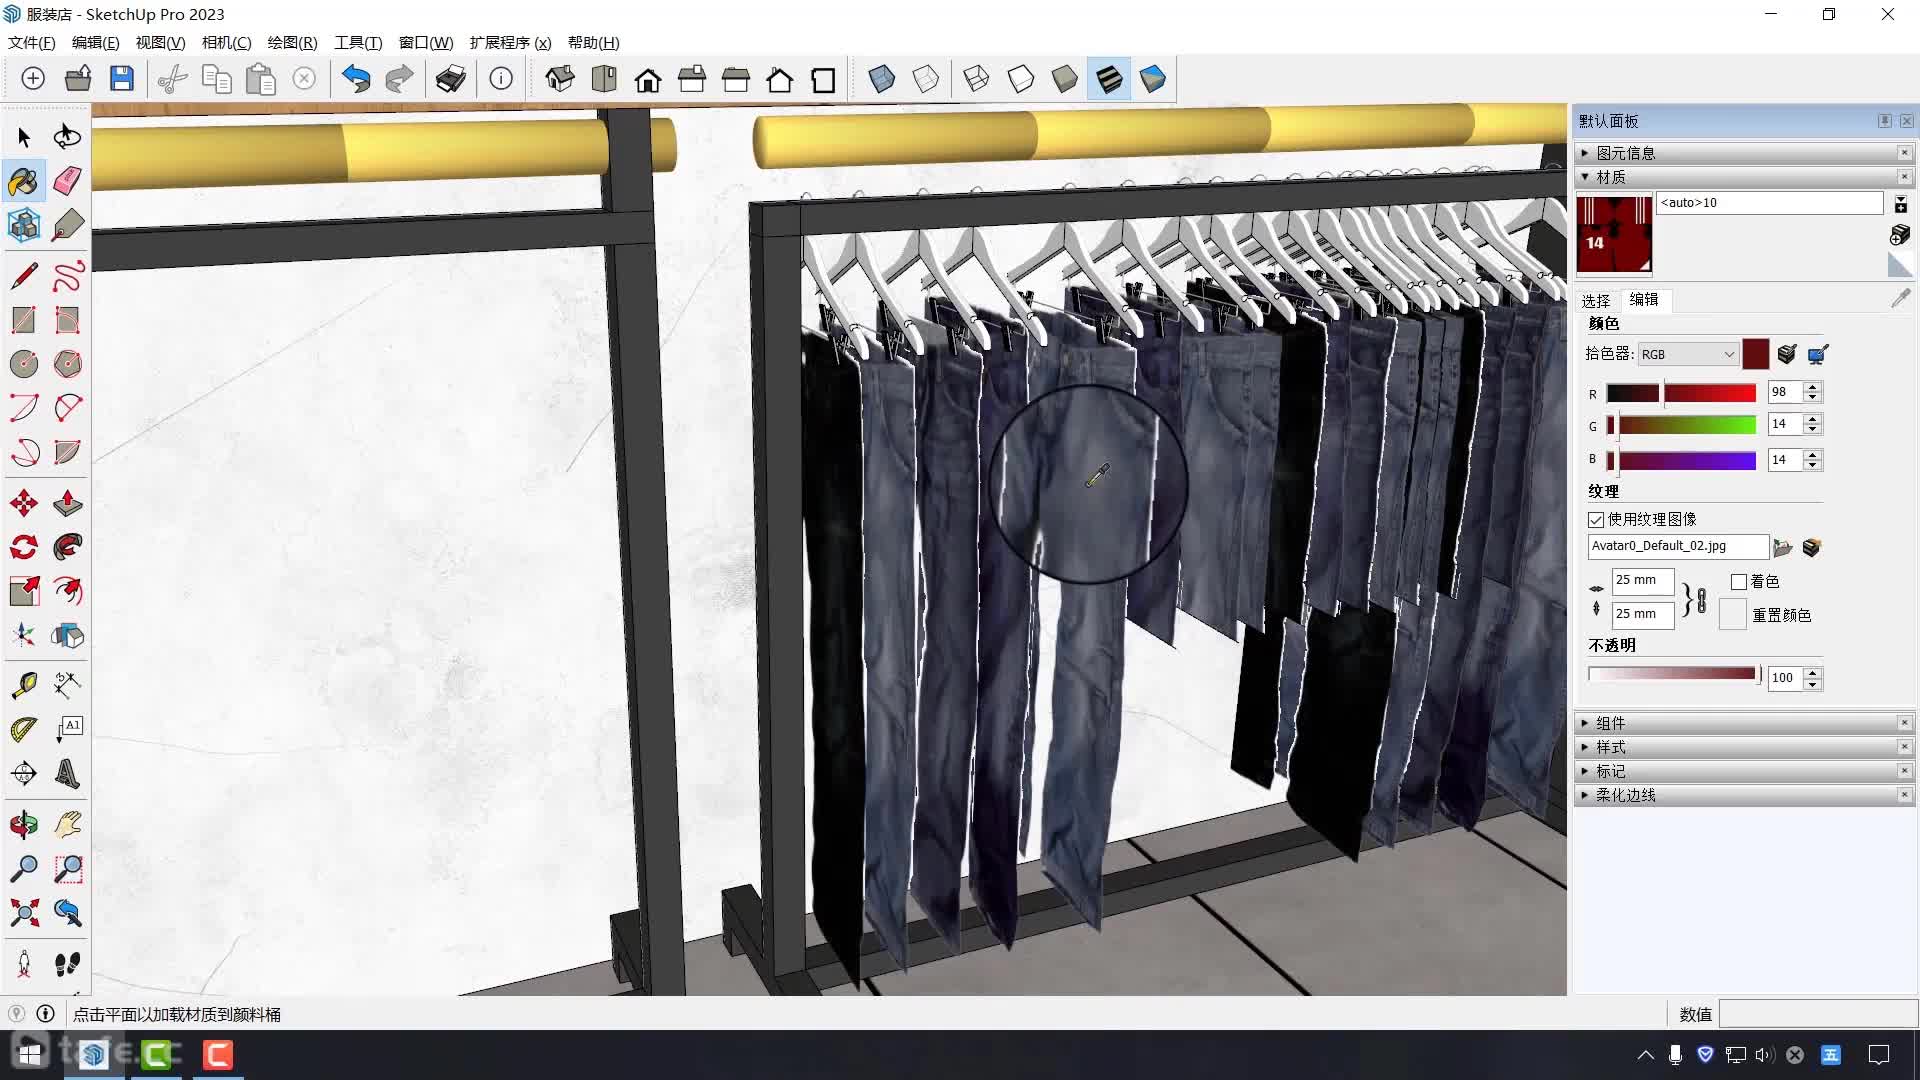Pick the pink Eraser tool
Screen dimensions: 1920x1080
coord(67,181)
